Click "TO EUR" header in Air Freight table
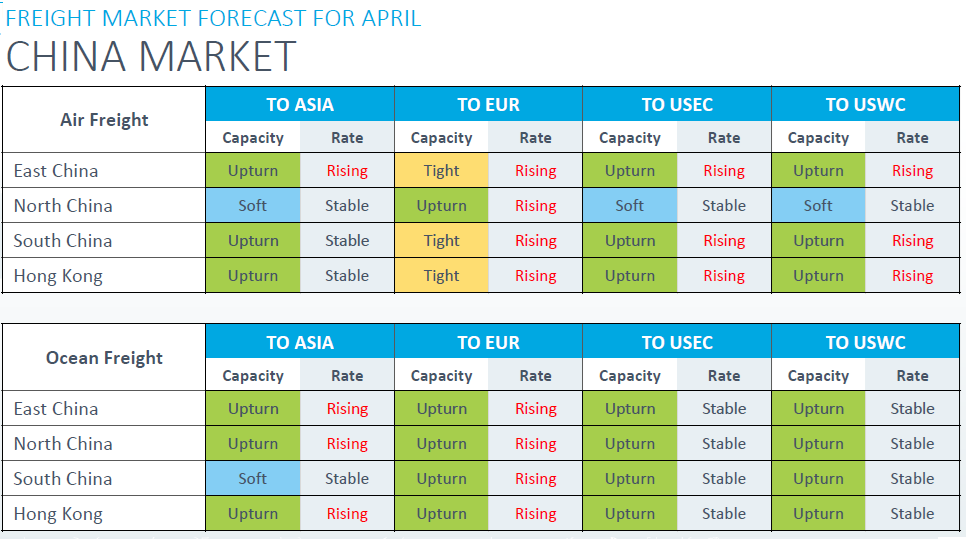 tap(488, 105)
